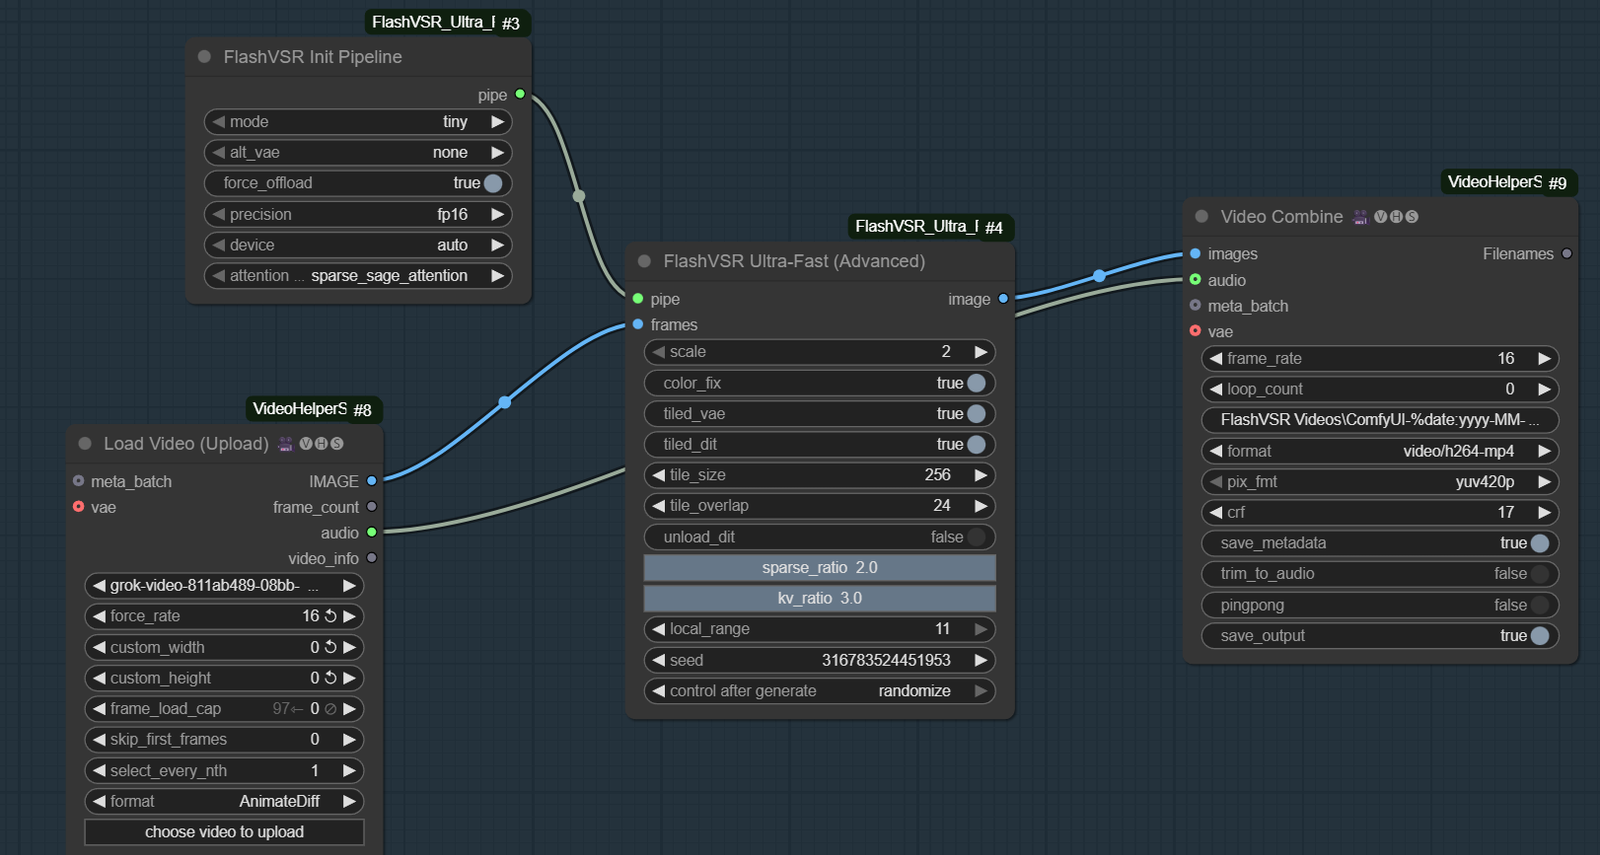Click the sparse_ratio slider
The image size is (1600, 855).
[x=819, y=568]
